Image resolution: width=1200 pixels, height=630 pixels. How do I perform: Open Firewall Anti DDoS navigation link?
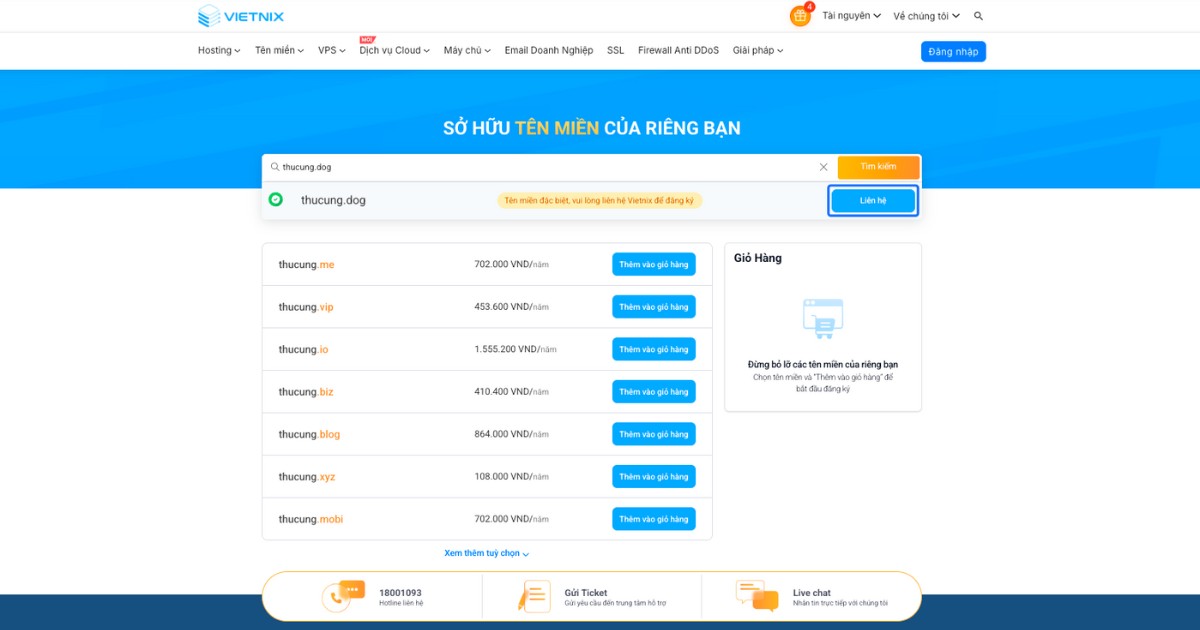[678, 50]
